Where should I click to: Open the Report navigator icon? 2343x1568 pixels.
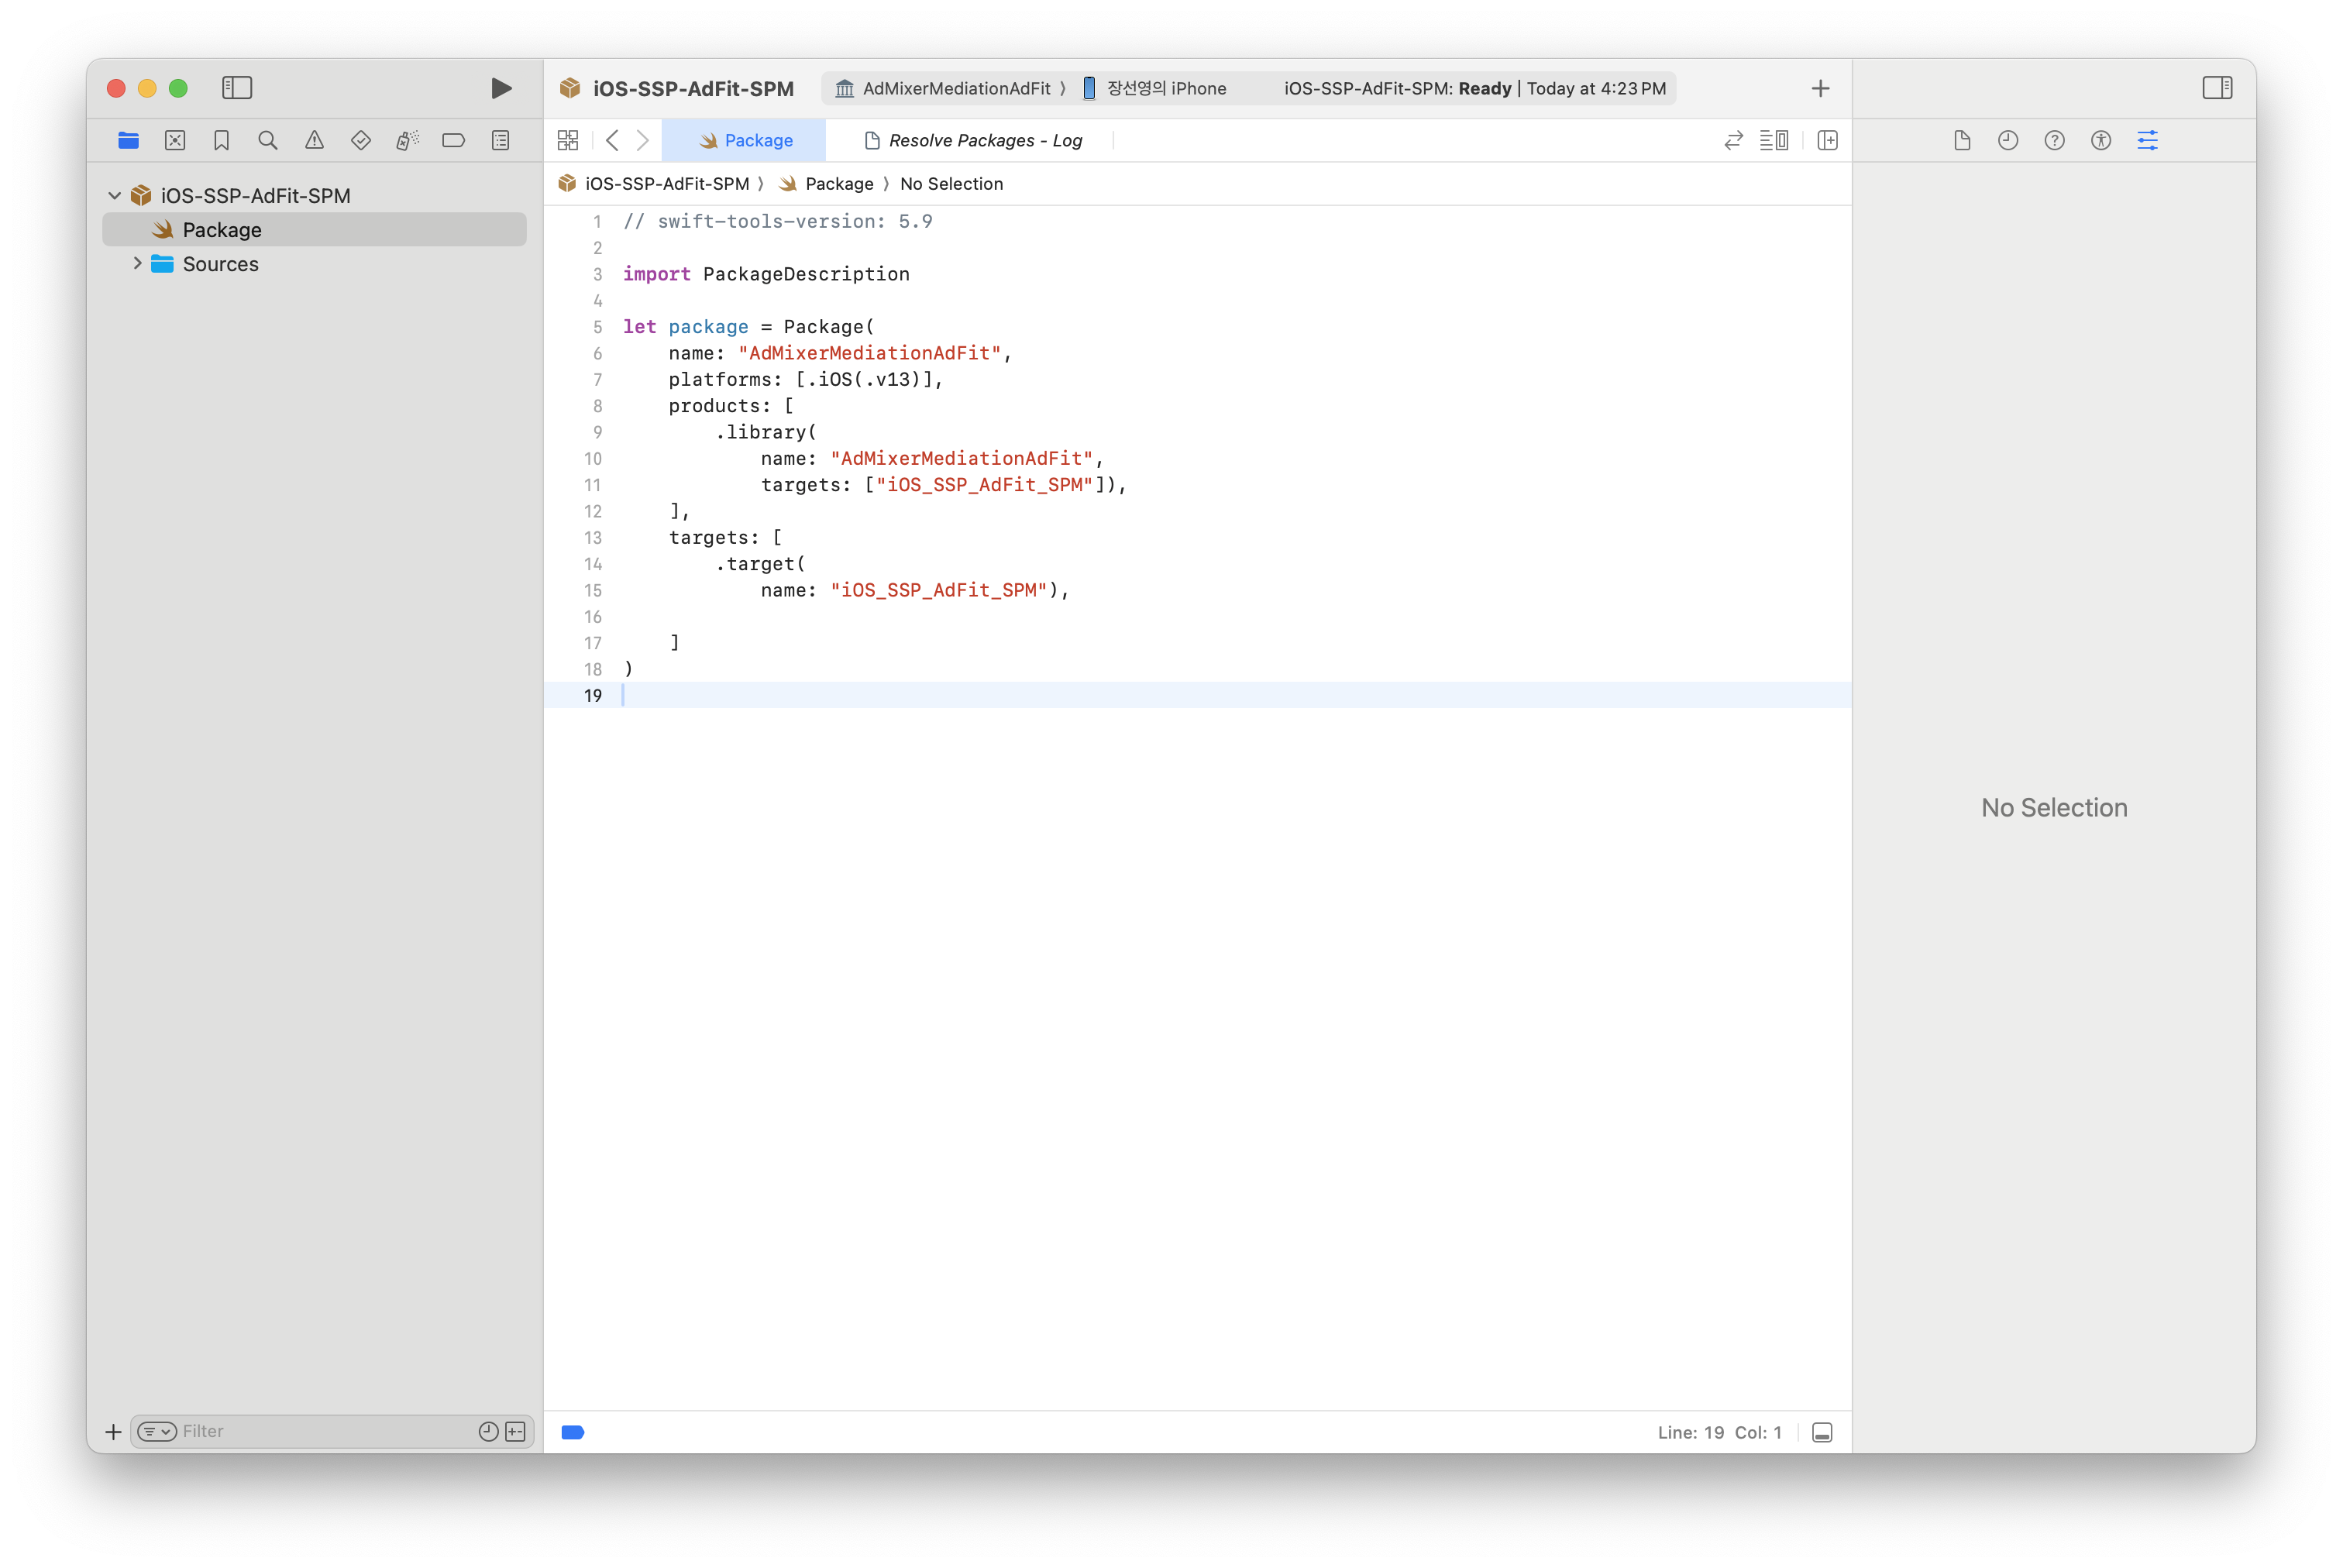[500, 141]
